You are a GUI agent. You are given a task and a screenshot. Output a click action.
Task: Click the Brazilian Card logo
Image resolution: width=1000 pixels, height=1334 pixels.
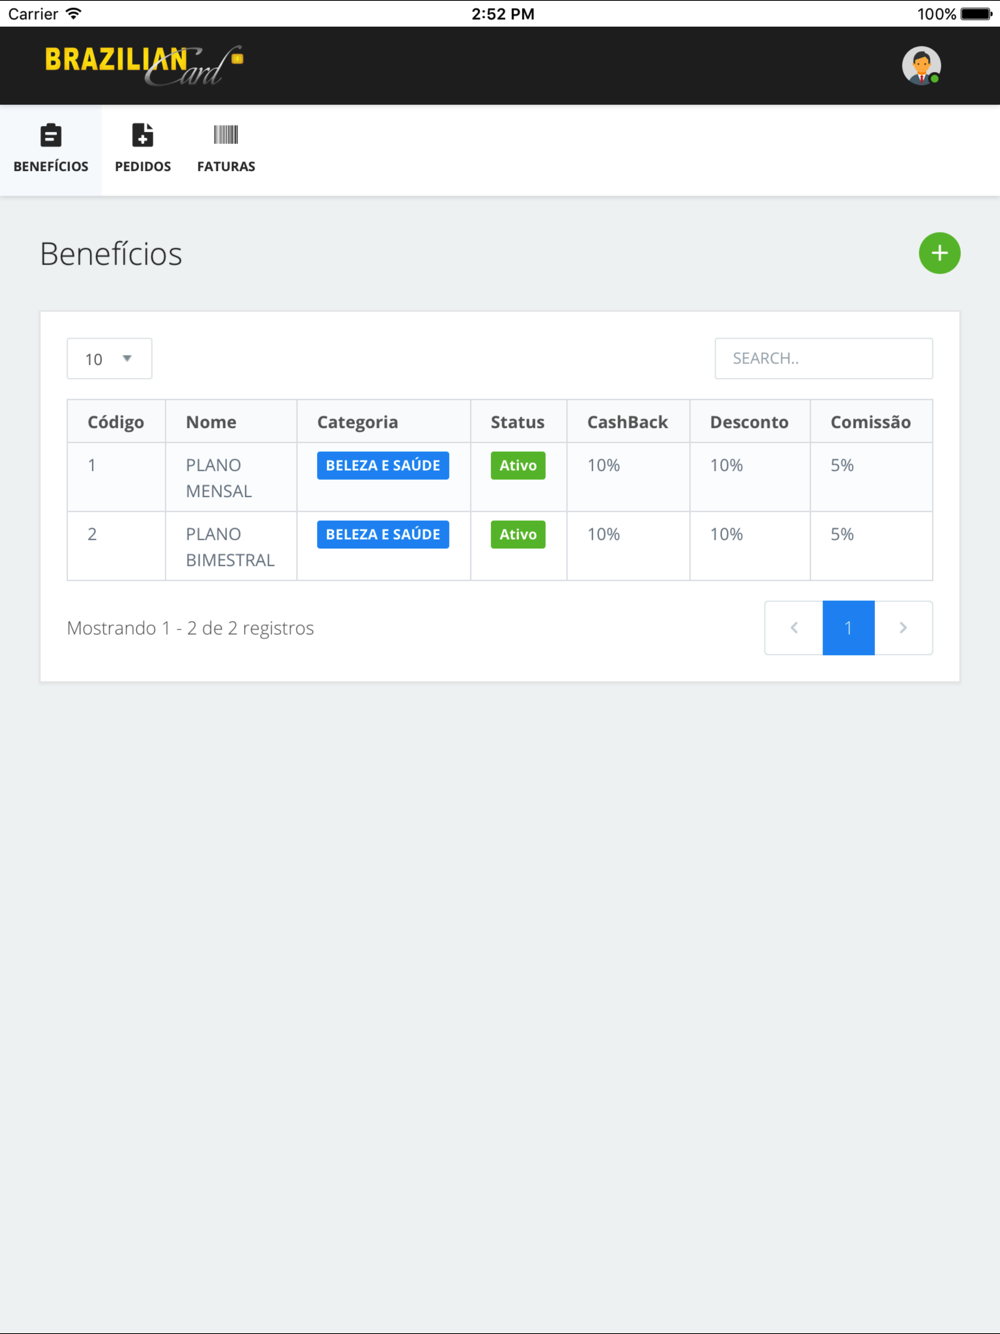(143, 65)
